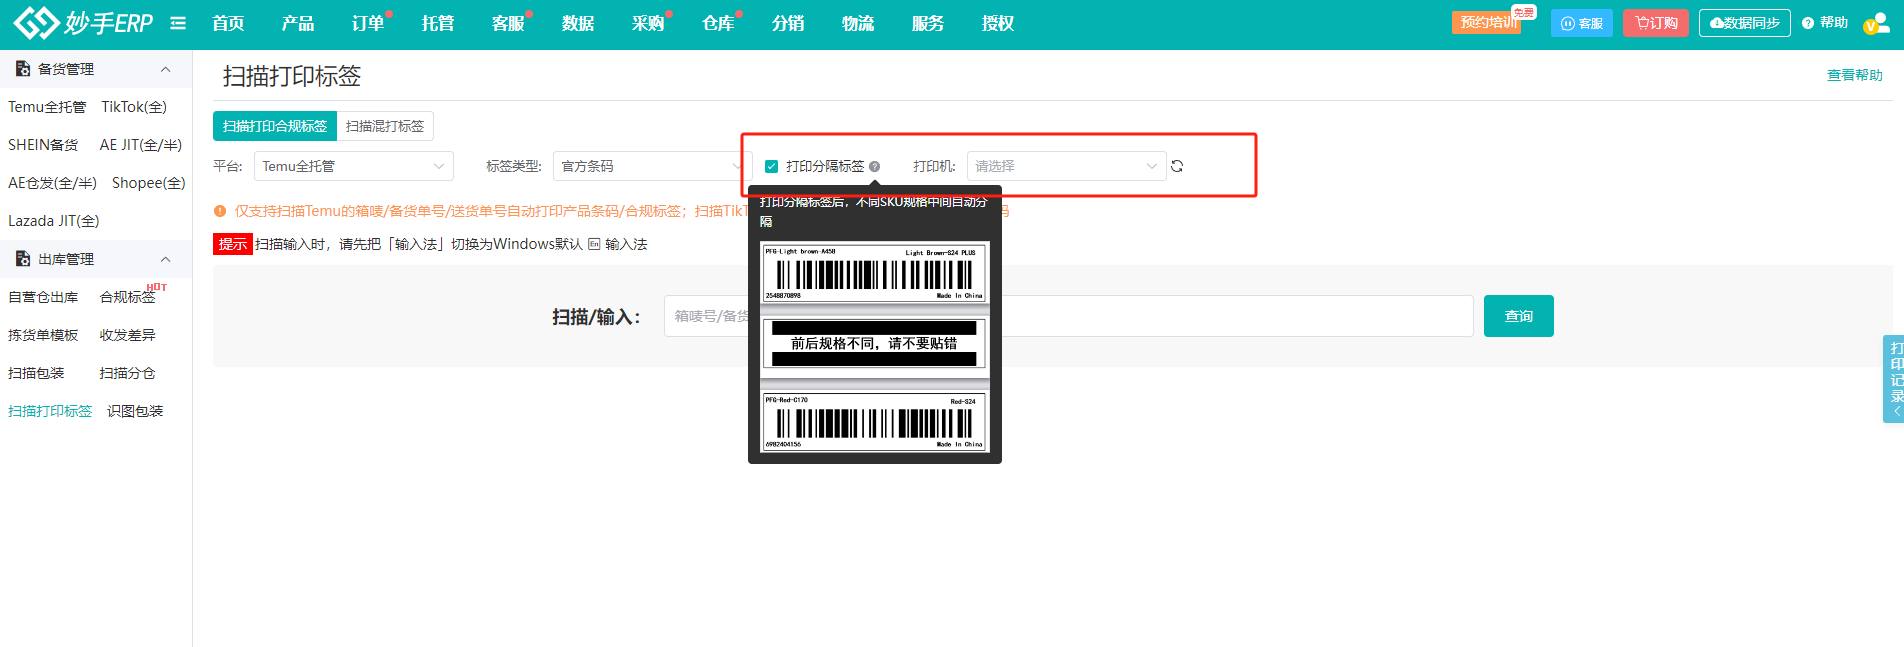
Task: Open 扫描打印标签 in sidebar
Action: point(50,411)
